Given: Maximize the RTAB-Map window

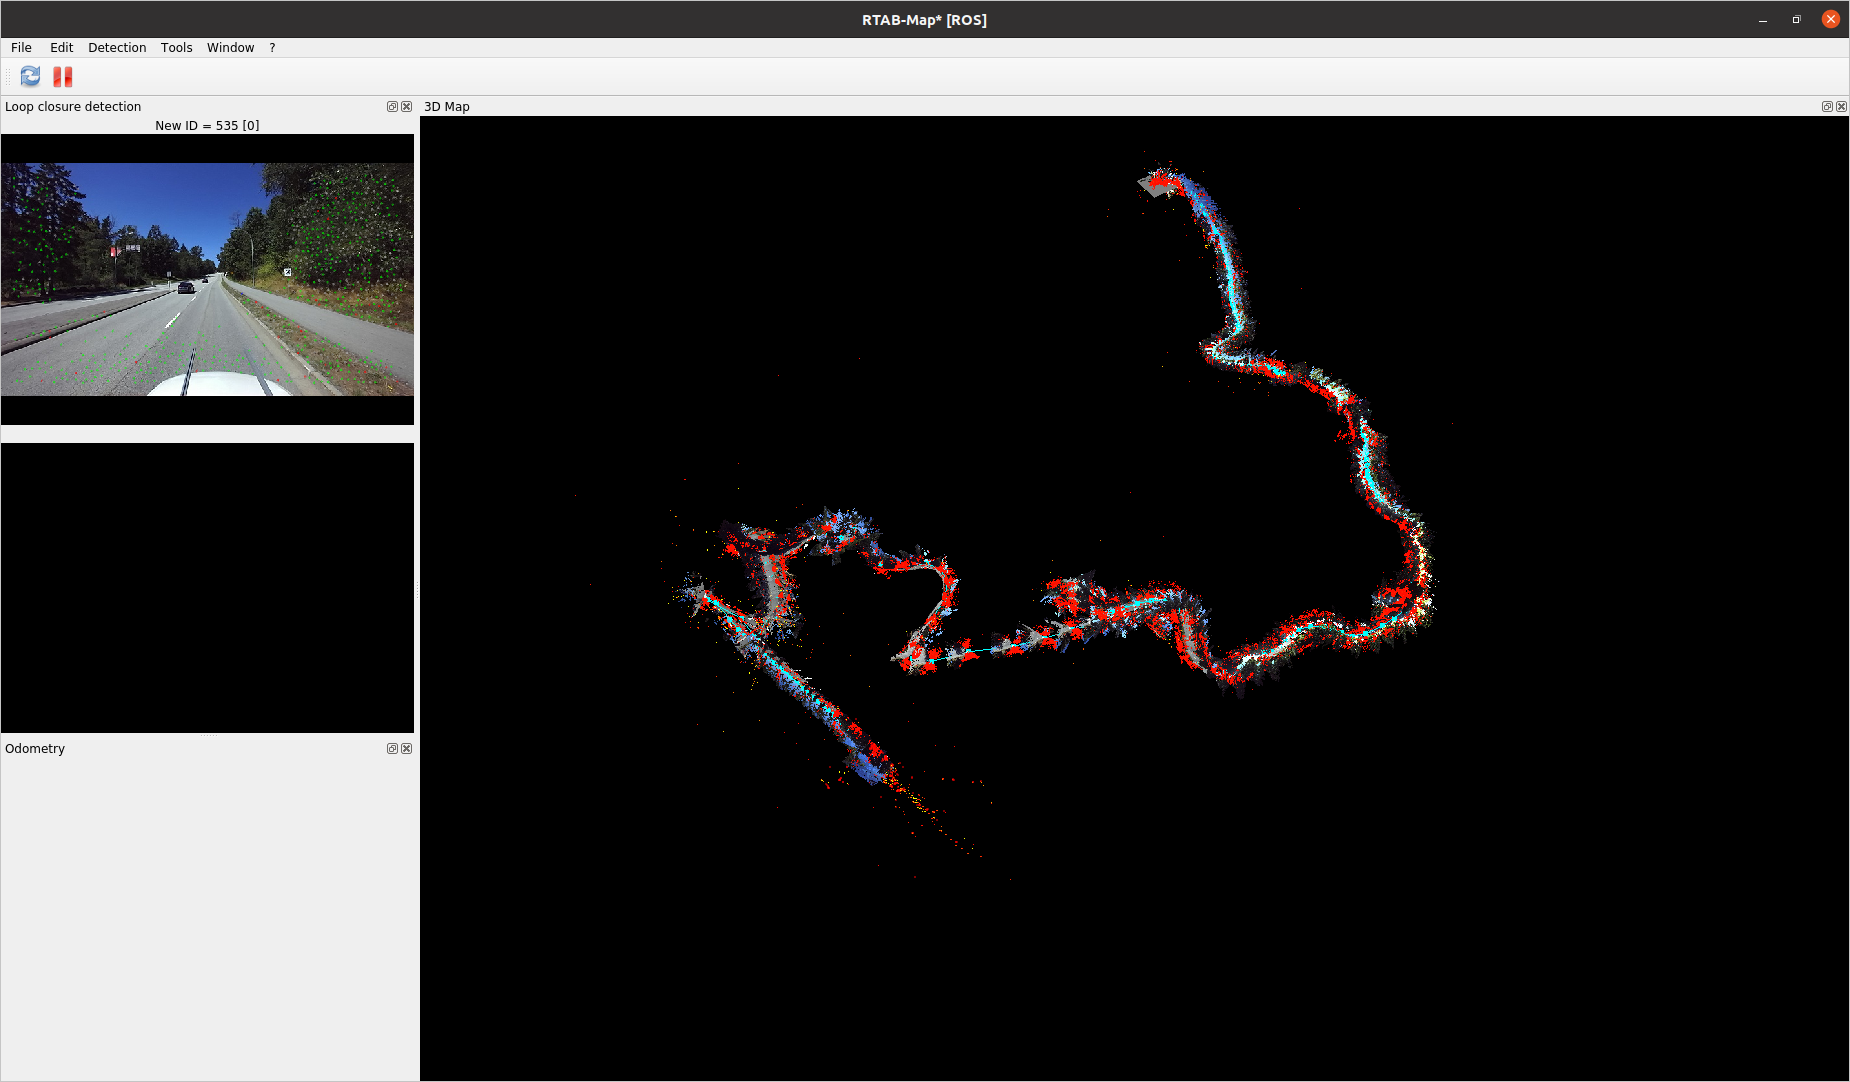Looking at the screenshot, I should point(1796,20).
